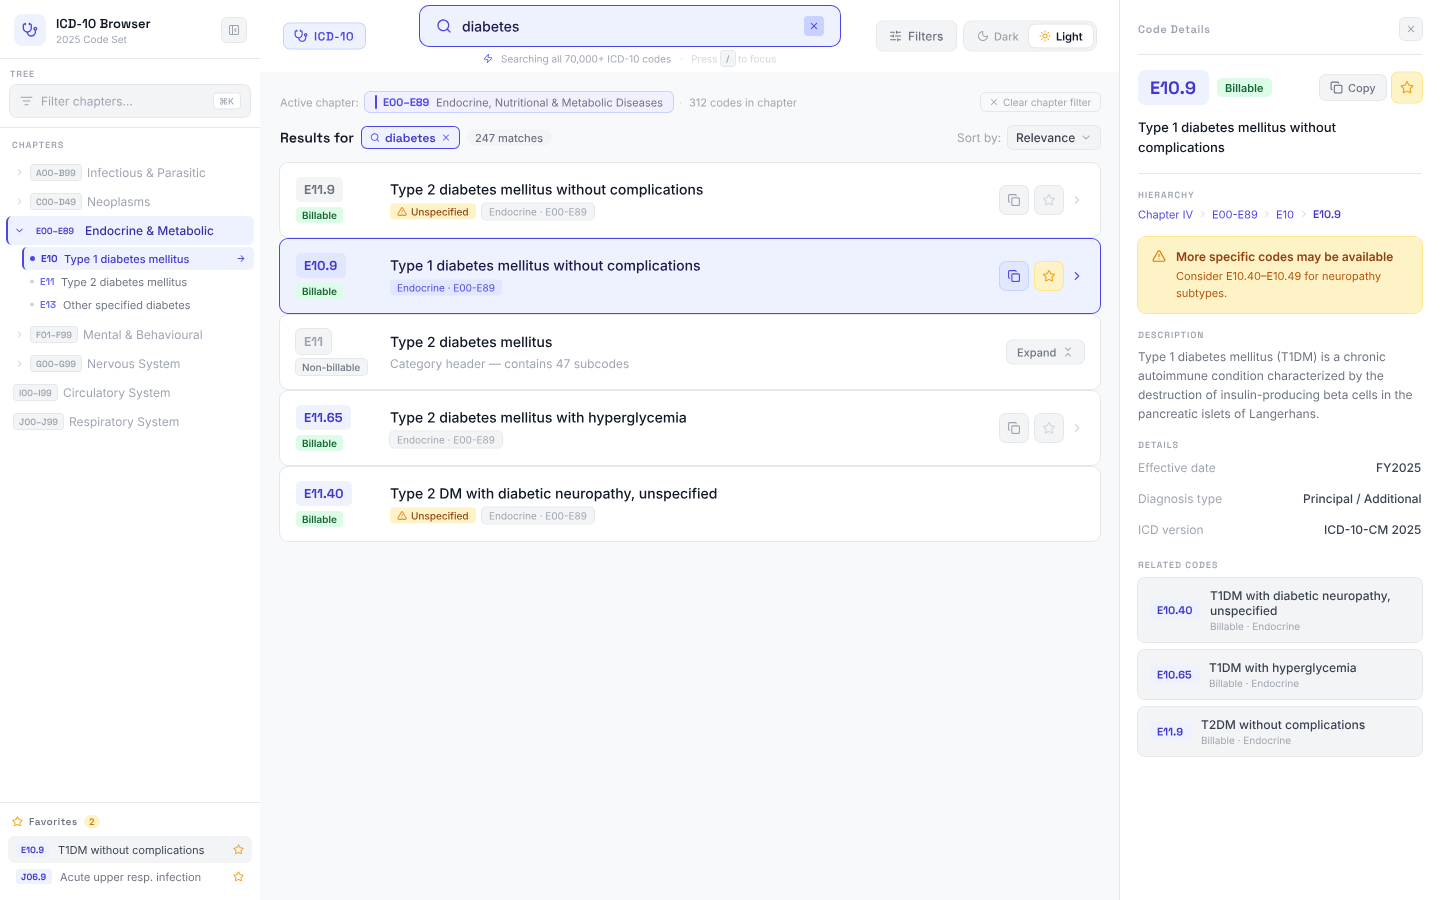Viewport: 1440px width, 900px height.
Task: Open the Filters panel
Action: pos(915,36)
